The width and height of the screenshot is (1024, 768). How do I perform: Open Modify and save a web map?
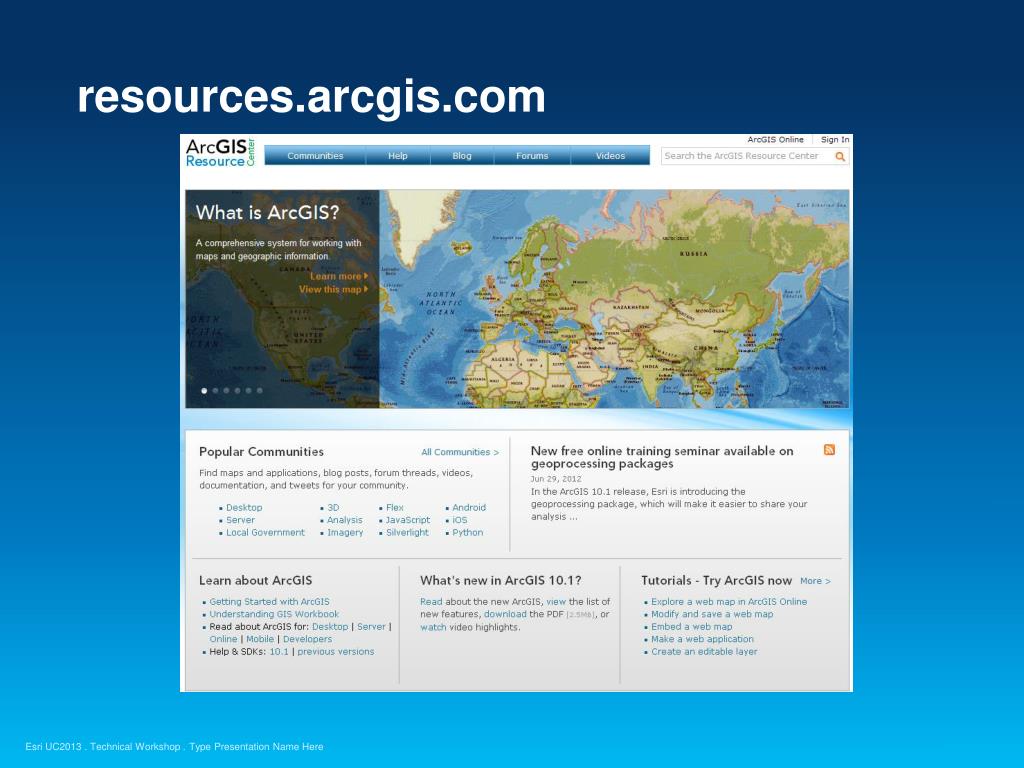712,614
